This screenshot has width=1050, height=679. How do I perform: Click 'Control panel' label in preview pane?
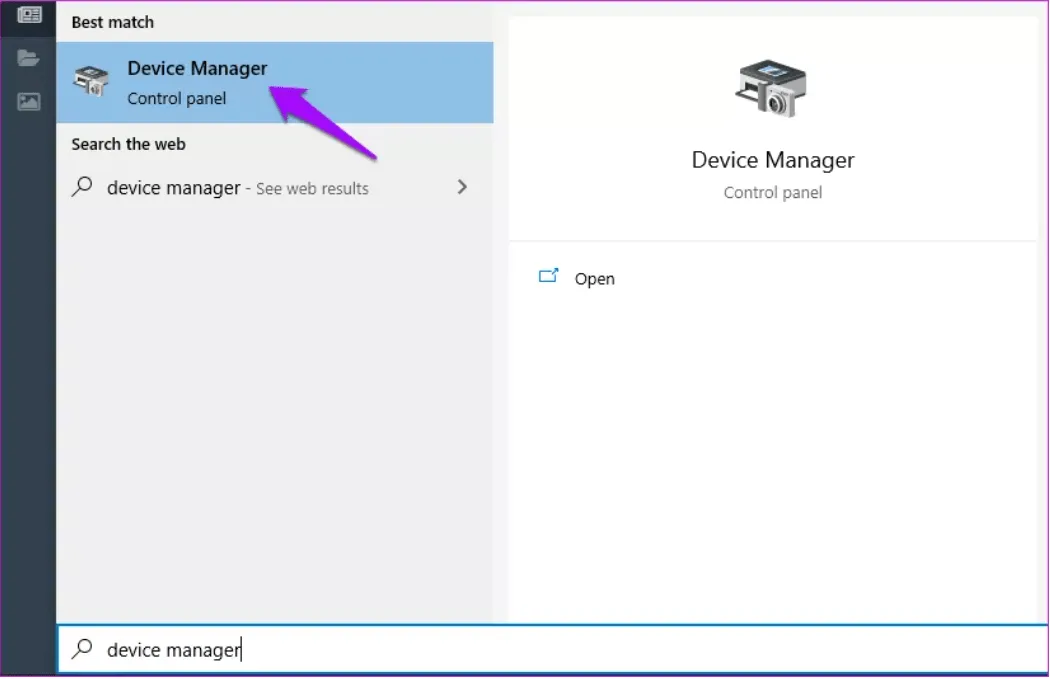[772, 192]
